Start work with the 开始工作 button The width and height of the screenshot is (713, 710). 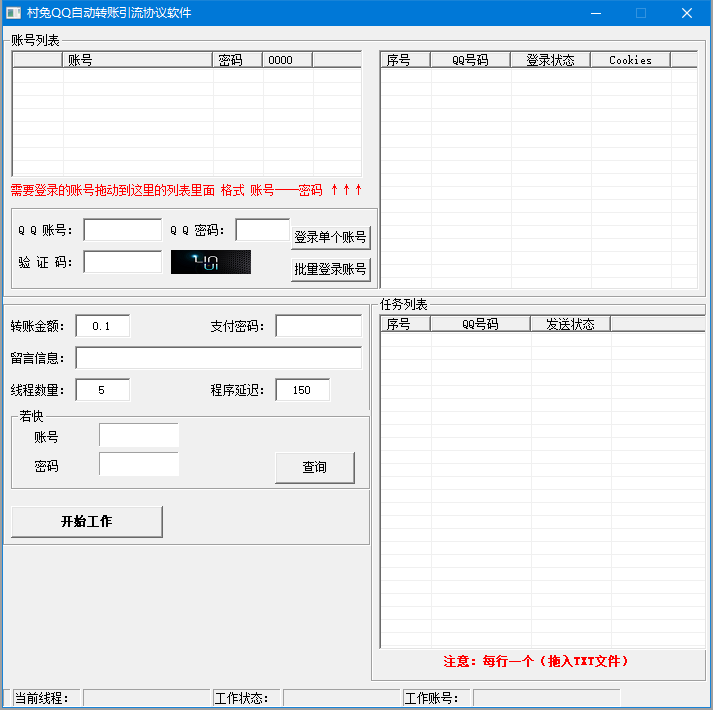click(87, 522)
